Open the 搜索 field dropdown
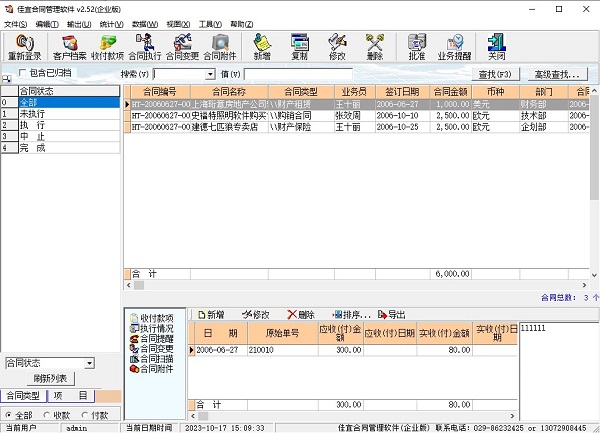Screen dimensions: 600x433 [210, 74]
